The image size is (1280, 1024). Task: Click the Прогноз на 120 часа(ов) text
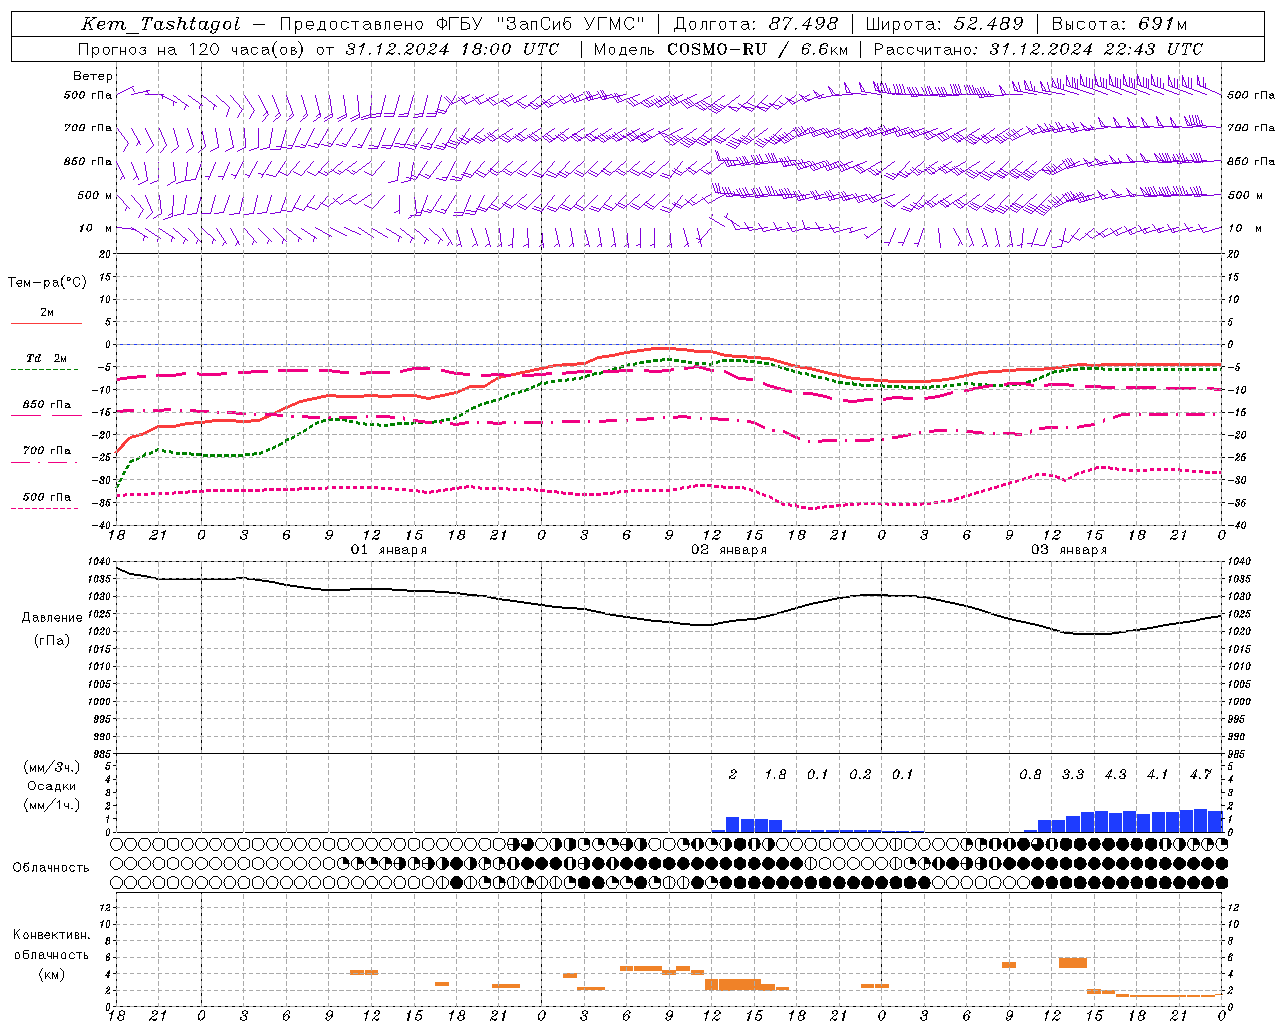click(x=191, y=49)
